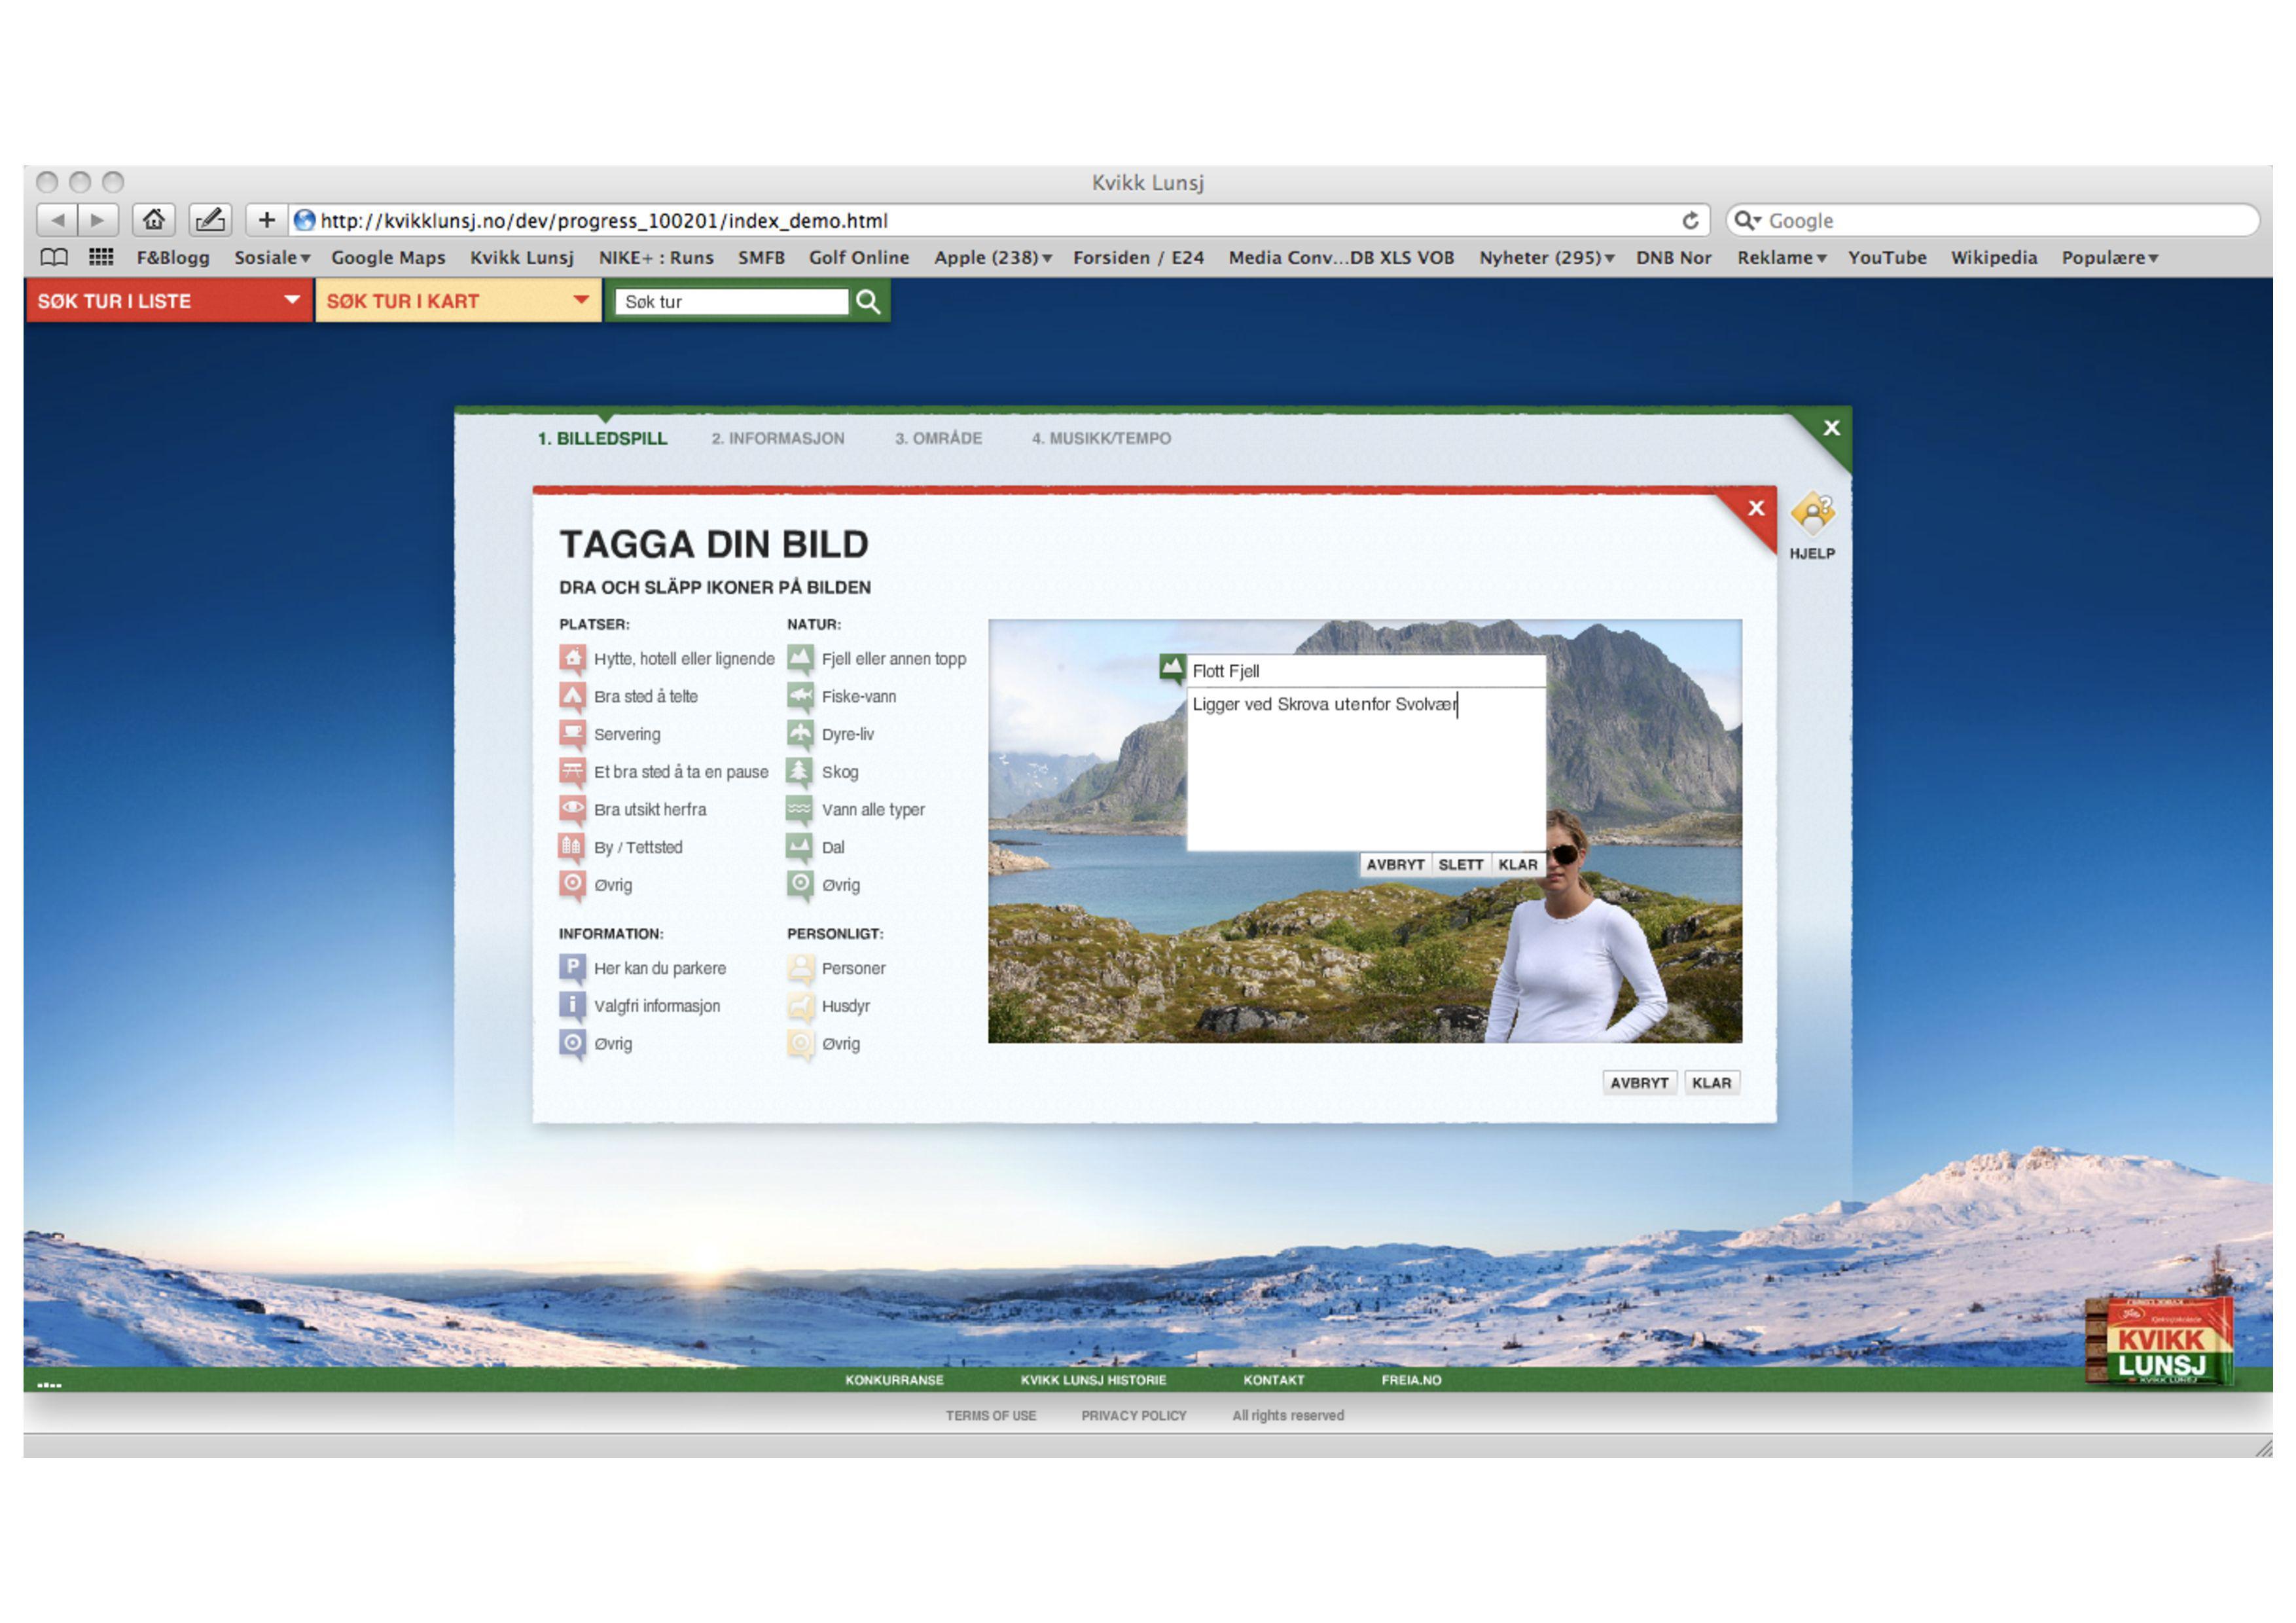Open the Reklame bookmarks dropdown

pyautogui.click(x=1782, y=258)
